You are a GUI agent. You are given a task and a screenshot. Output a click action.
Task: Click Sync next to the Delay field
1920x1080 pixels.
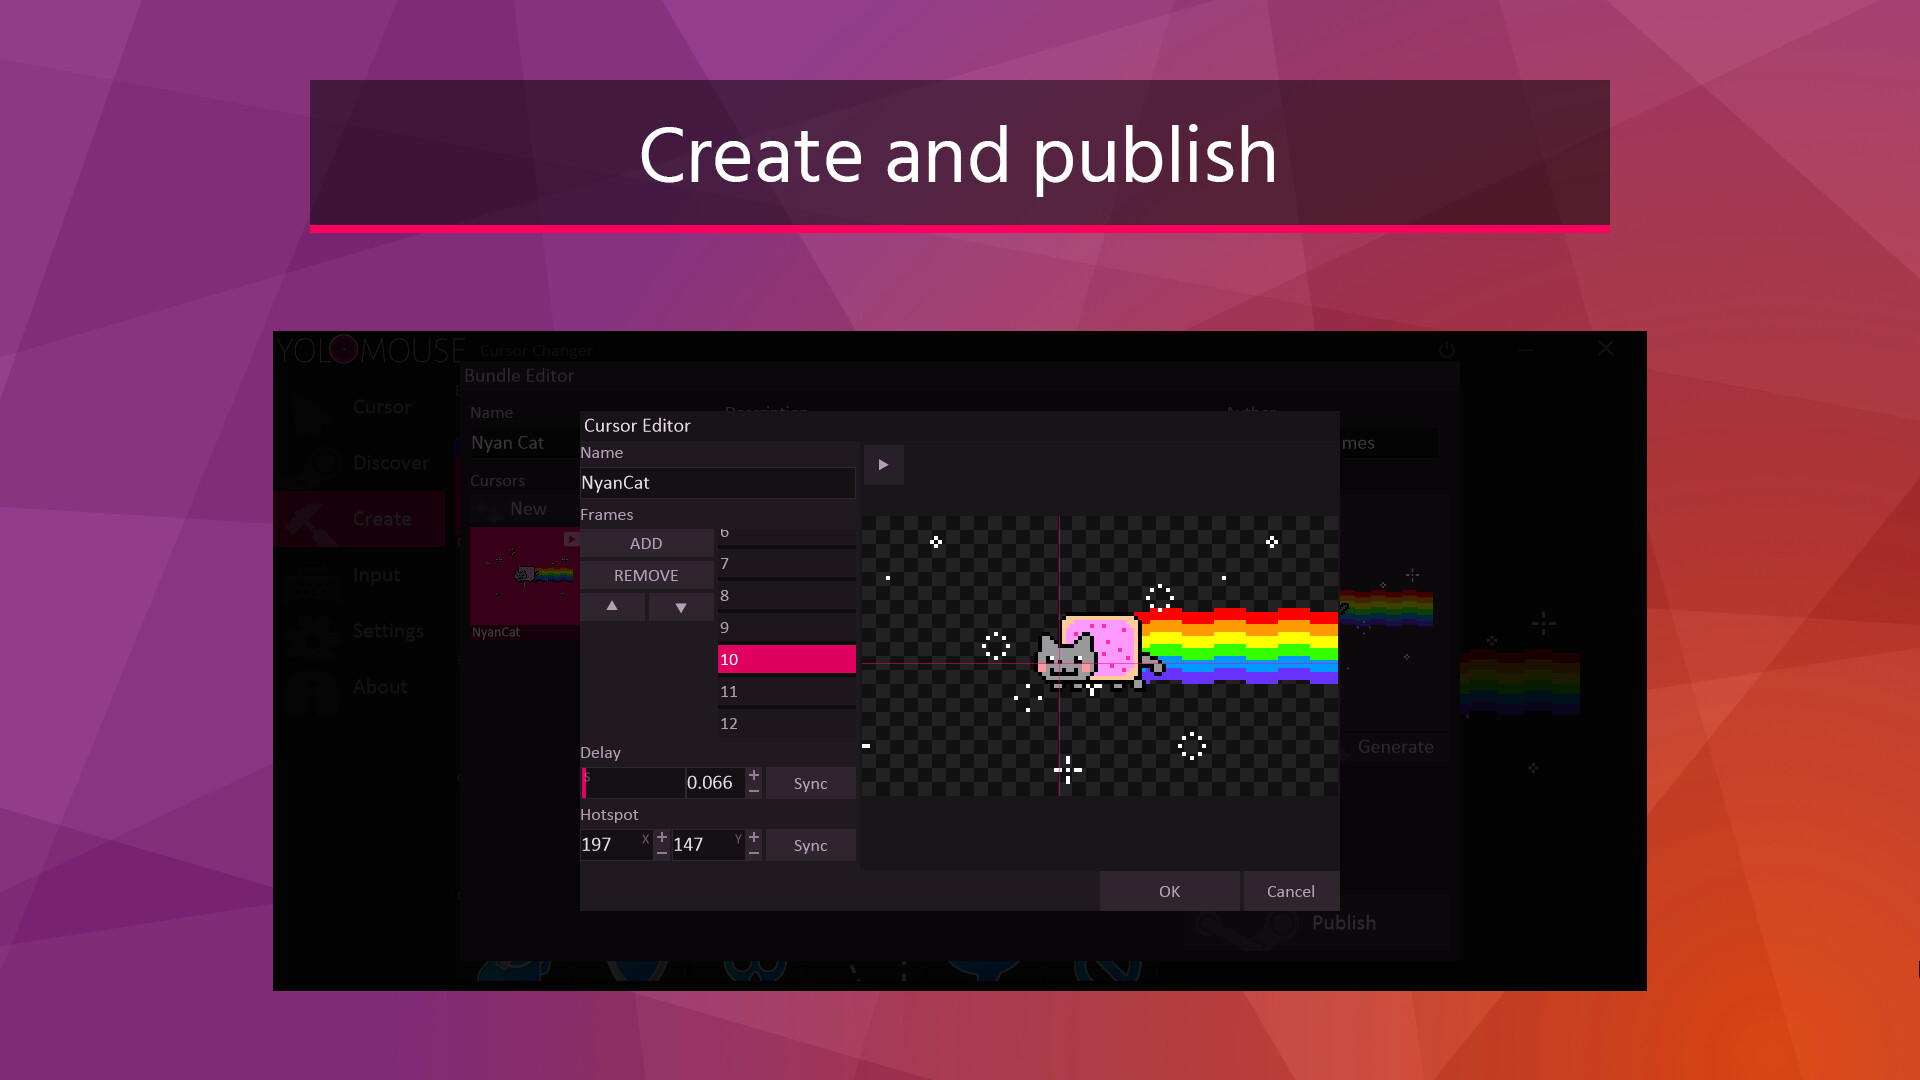[810, 783]
